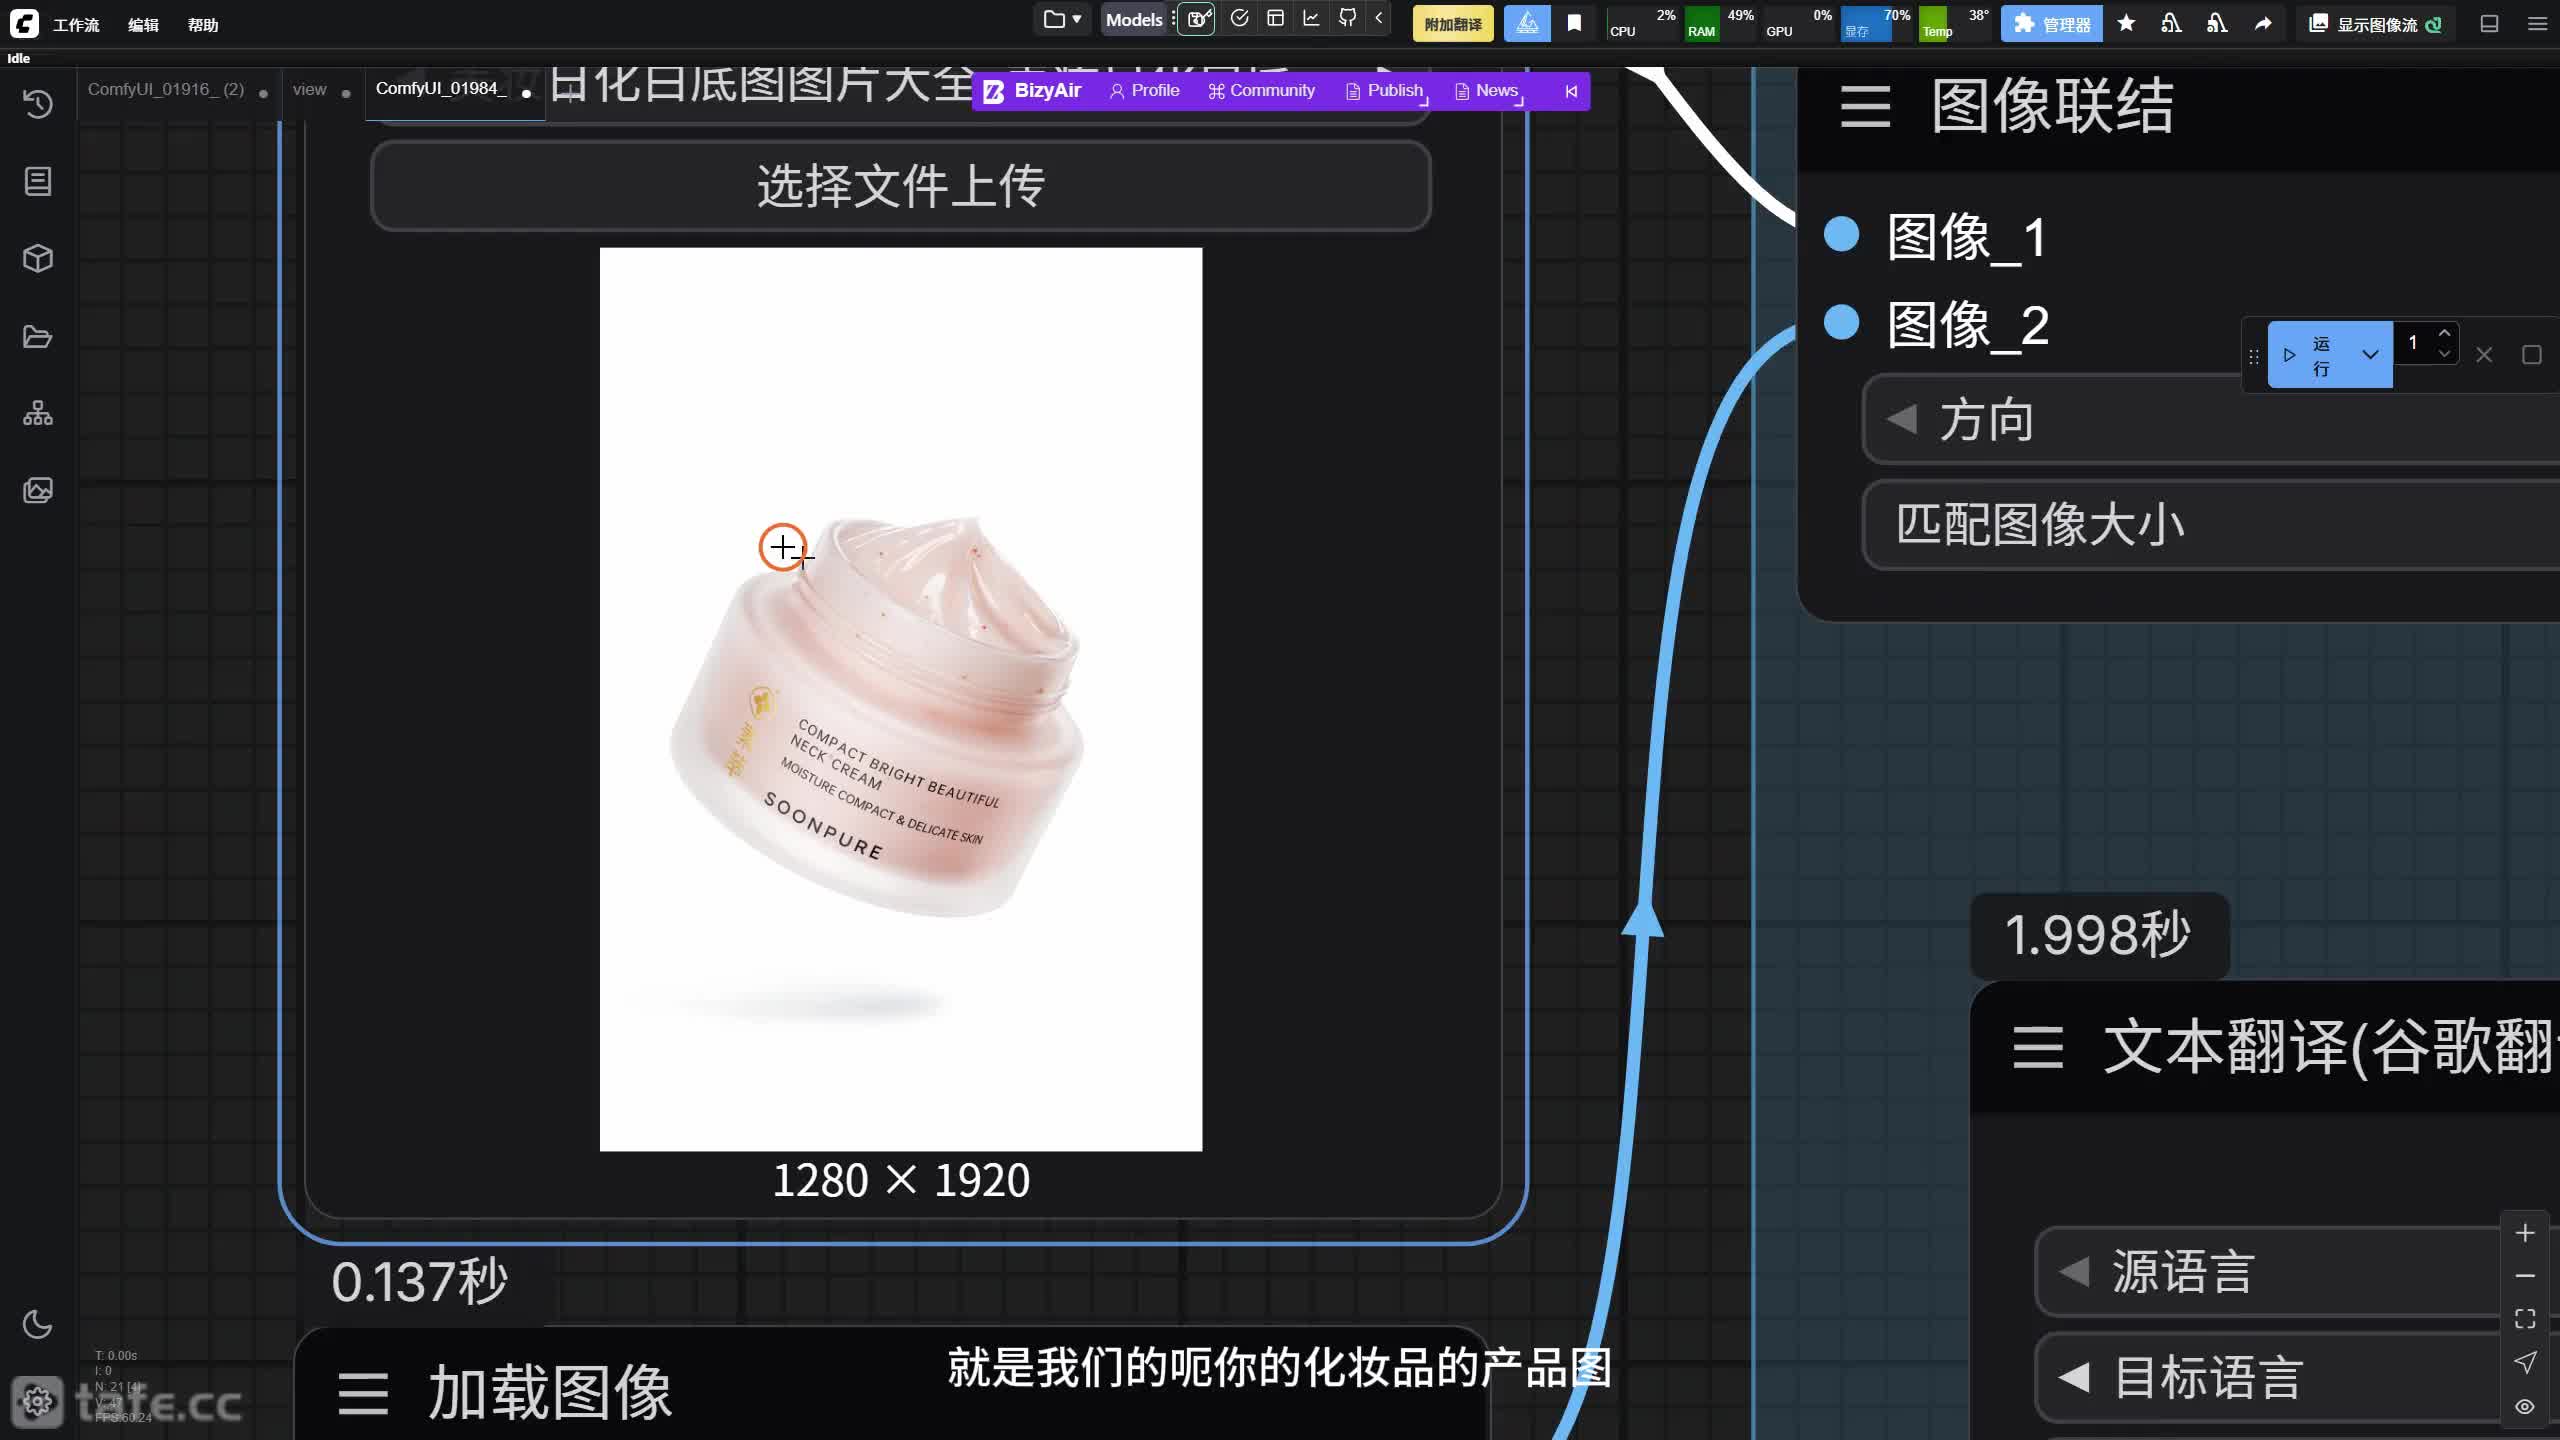Click the 匹配图像大小 widget
The width and height of the screenshot is (2560, 1440).
pos(2212,525)
